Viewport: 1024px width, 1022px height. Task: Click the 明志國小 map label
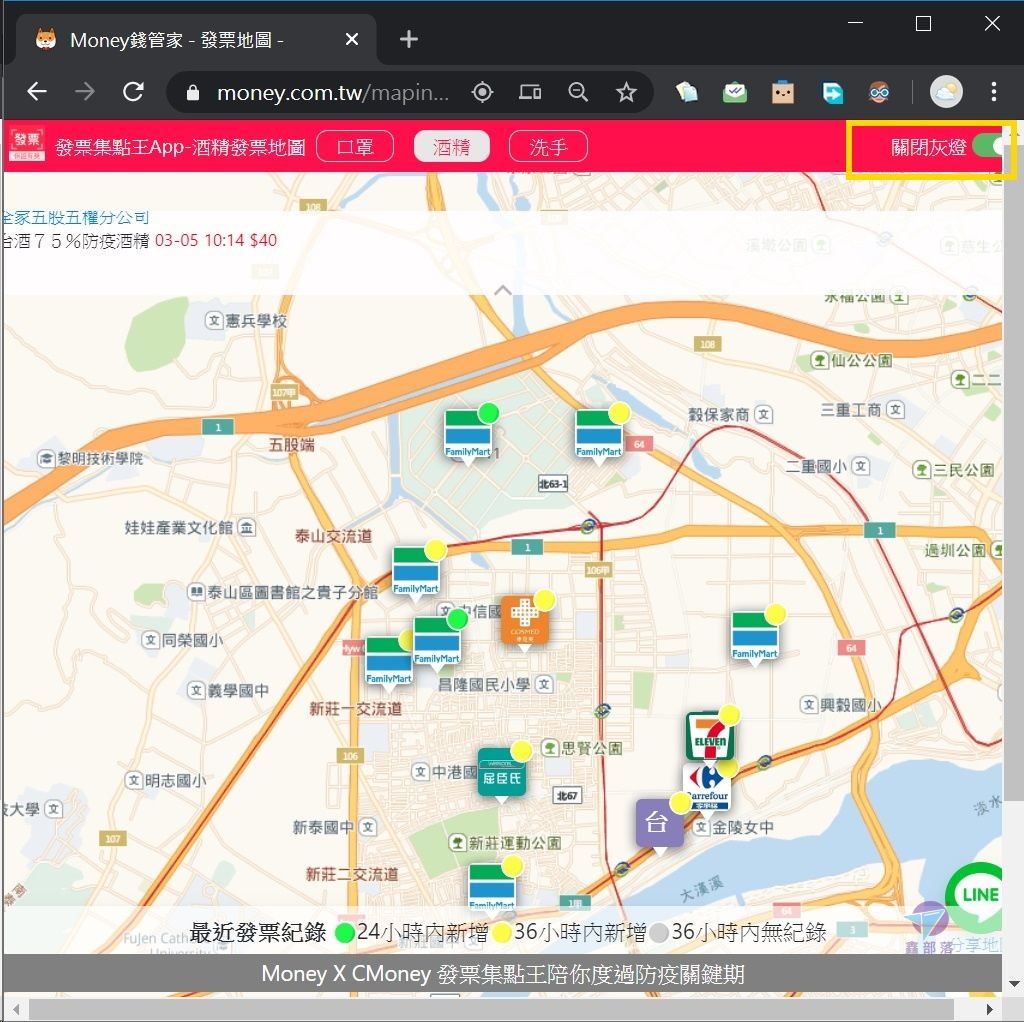166,780
